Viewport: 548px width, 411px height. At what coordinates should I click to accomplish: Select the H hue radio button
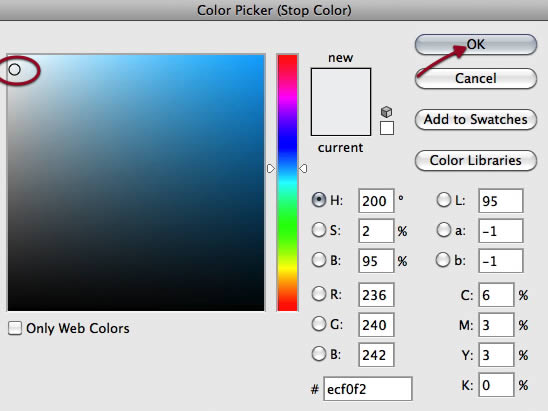coord(319,200)
